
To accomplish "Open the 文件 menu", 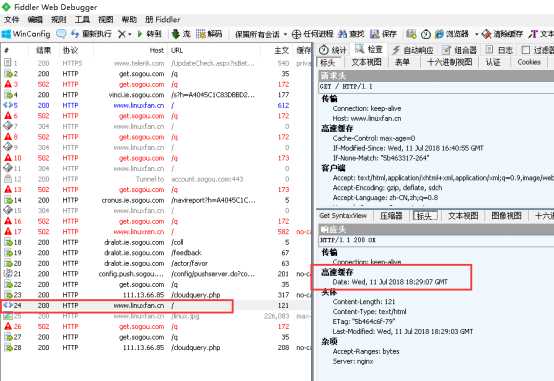I will [11, 19].
